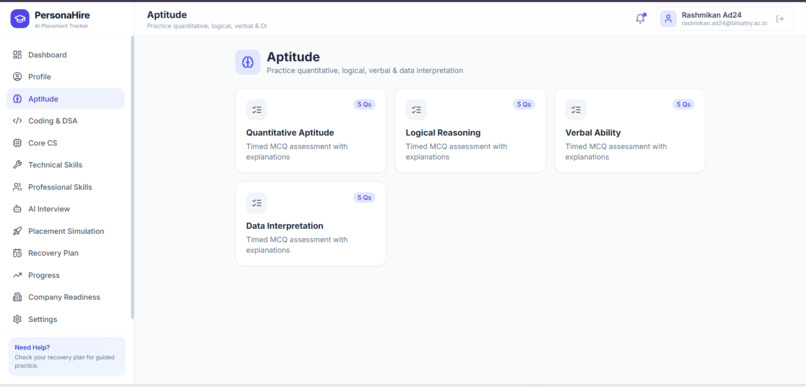Click the email rashmikan.ad24@bitsathy.ac.in
Image resolution: width=806 pixels, height=387 pixels.
coord(724,24)
